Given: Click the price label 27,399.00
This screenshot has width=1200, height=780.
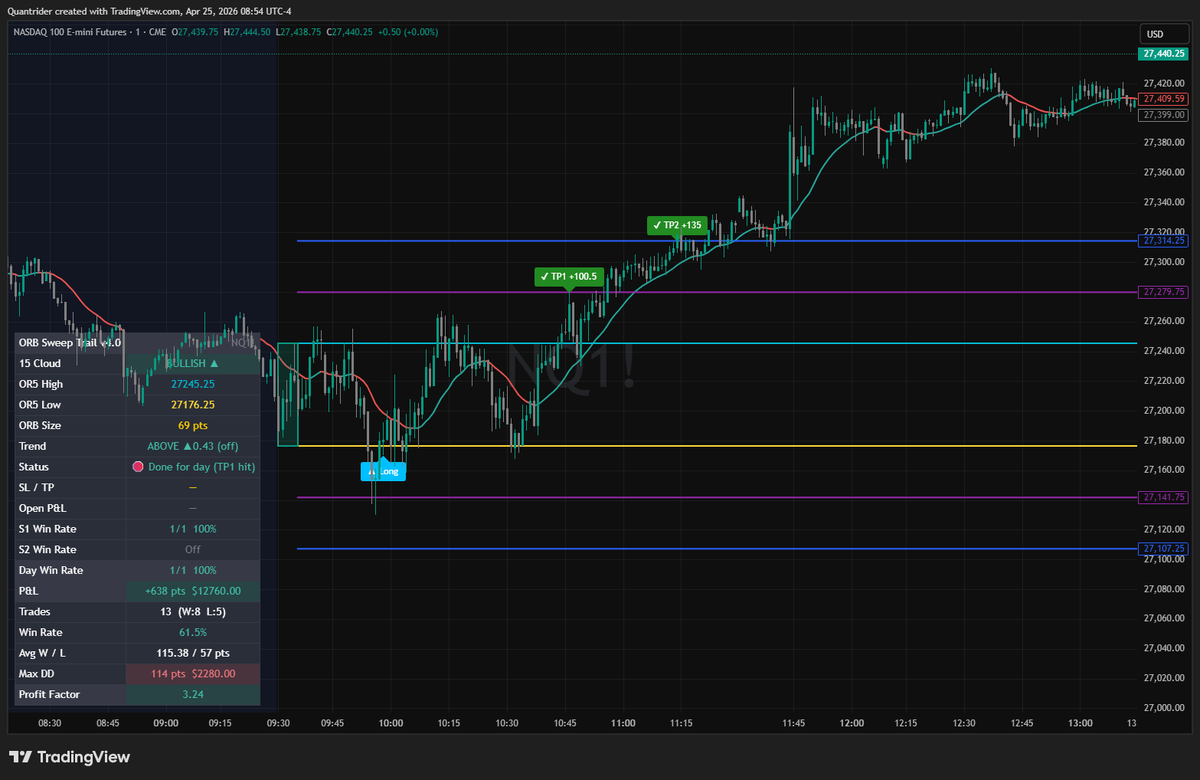Looking at the screenshot, I should tap(1164, 115).
